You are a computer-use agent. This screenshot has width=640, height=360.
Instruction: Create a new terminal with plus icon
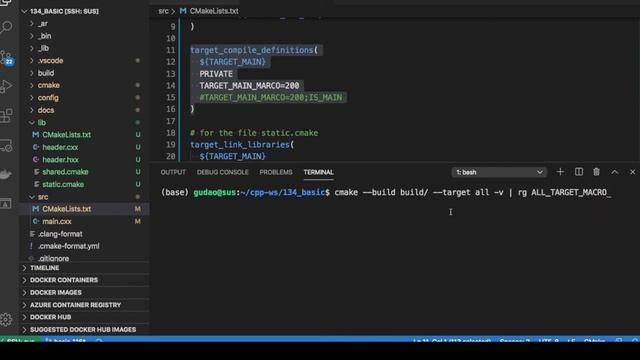(560, 172)
